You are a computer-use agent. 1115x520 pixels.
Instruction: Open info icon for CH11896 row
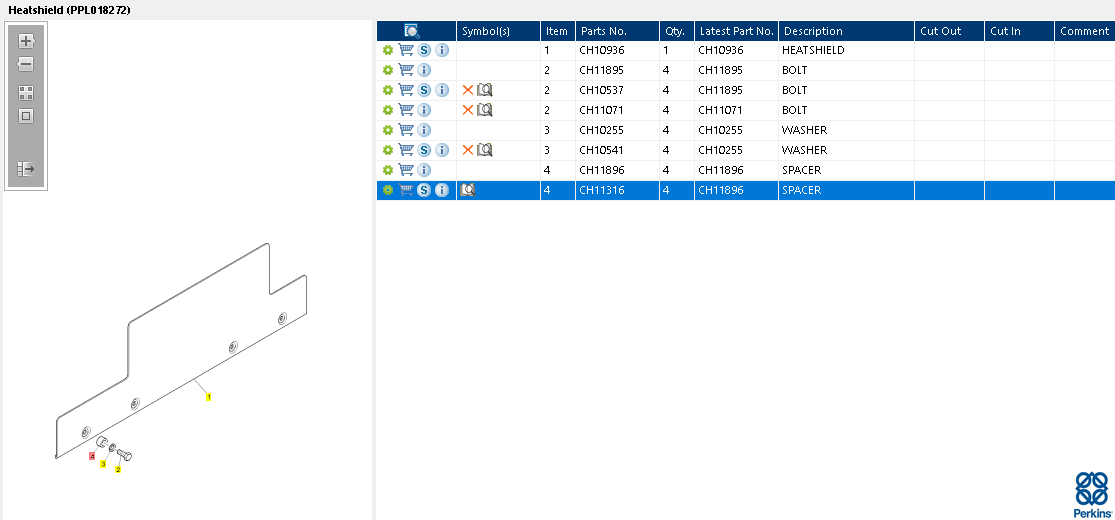424,169
